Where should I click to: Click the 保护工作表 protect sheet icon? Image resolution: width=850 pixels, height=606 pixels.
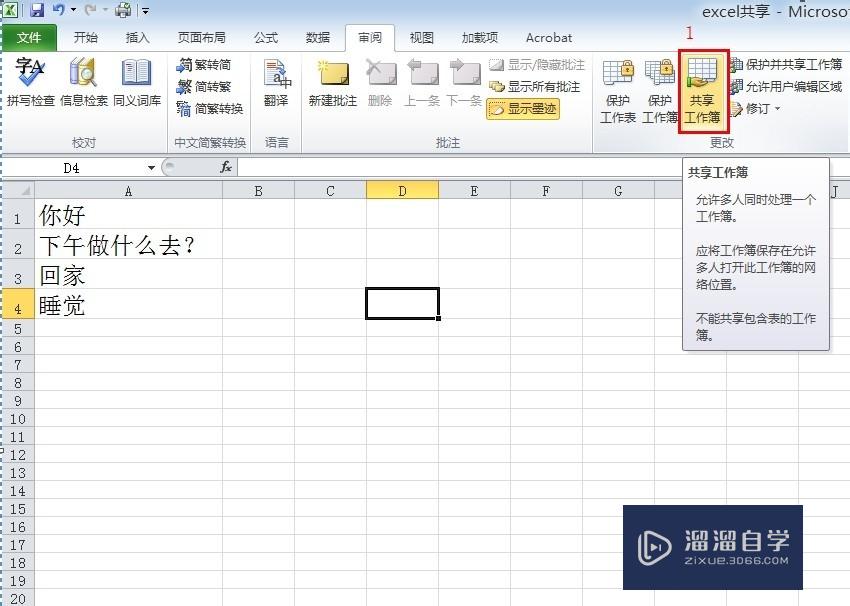tap(620, 90)
